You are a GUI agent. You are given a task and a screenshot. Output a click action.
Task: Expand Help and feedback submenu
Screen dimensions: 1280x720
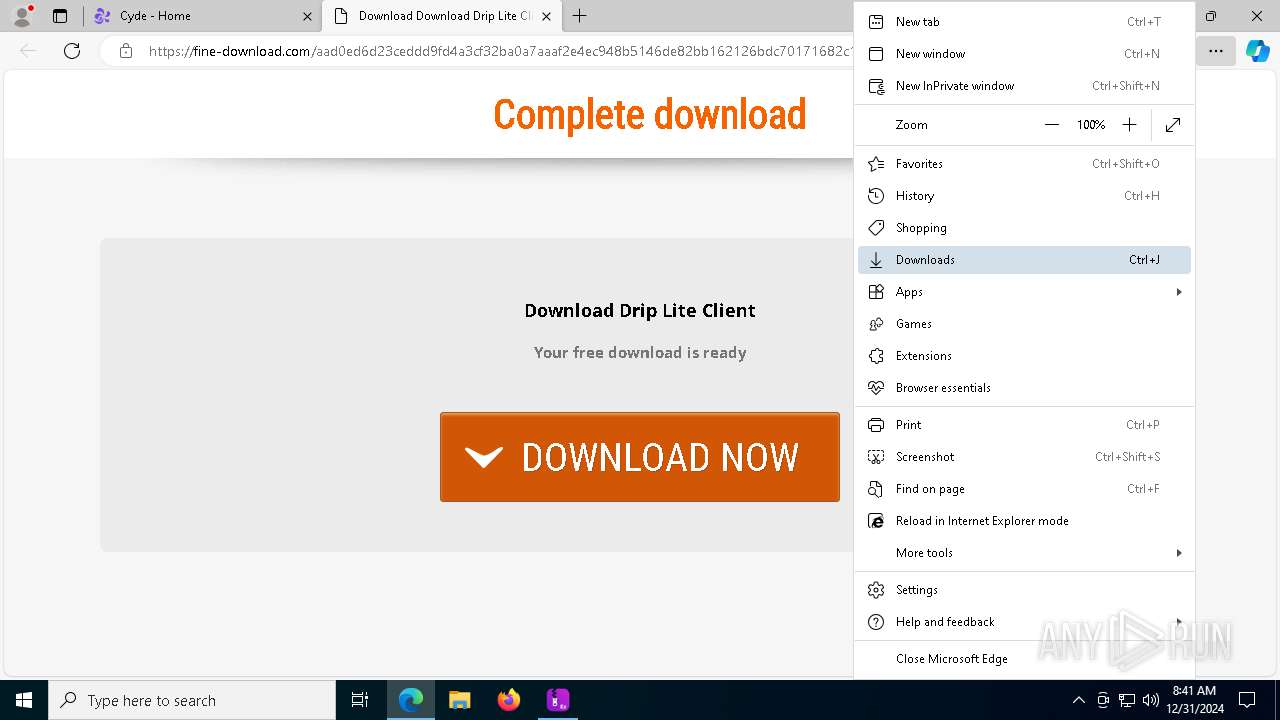click(1024, 622)
